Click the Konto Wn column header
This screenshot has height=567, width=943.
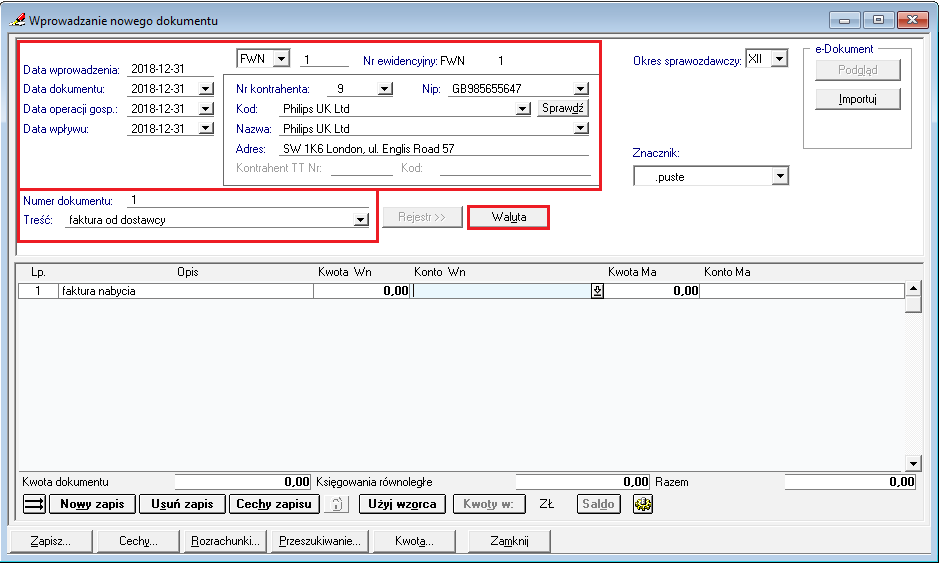pos(440,272)
